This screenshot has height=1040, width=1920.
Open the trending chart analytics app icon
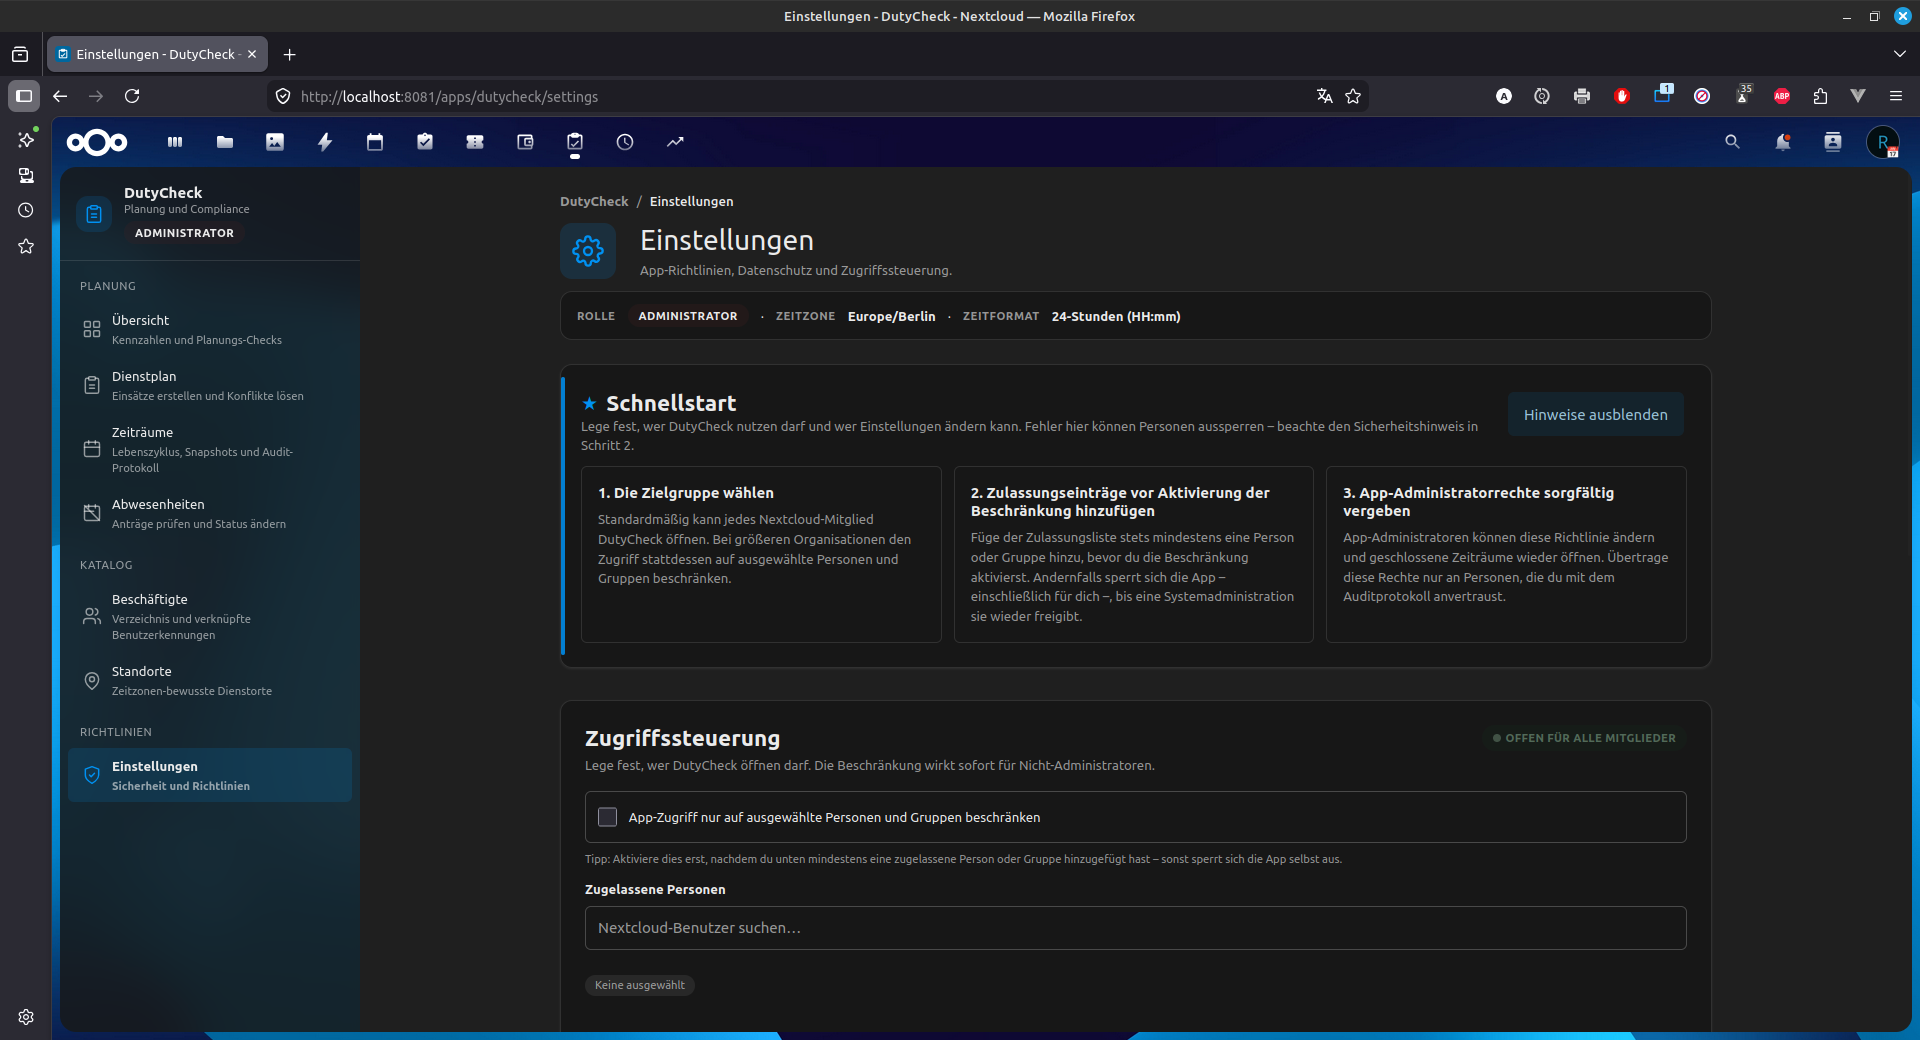coord(675,142)
